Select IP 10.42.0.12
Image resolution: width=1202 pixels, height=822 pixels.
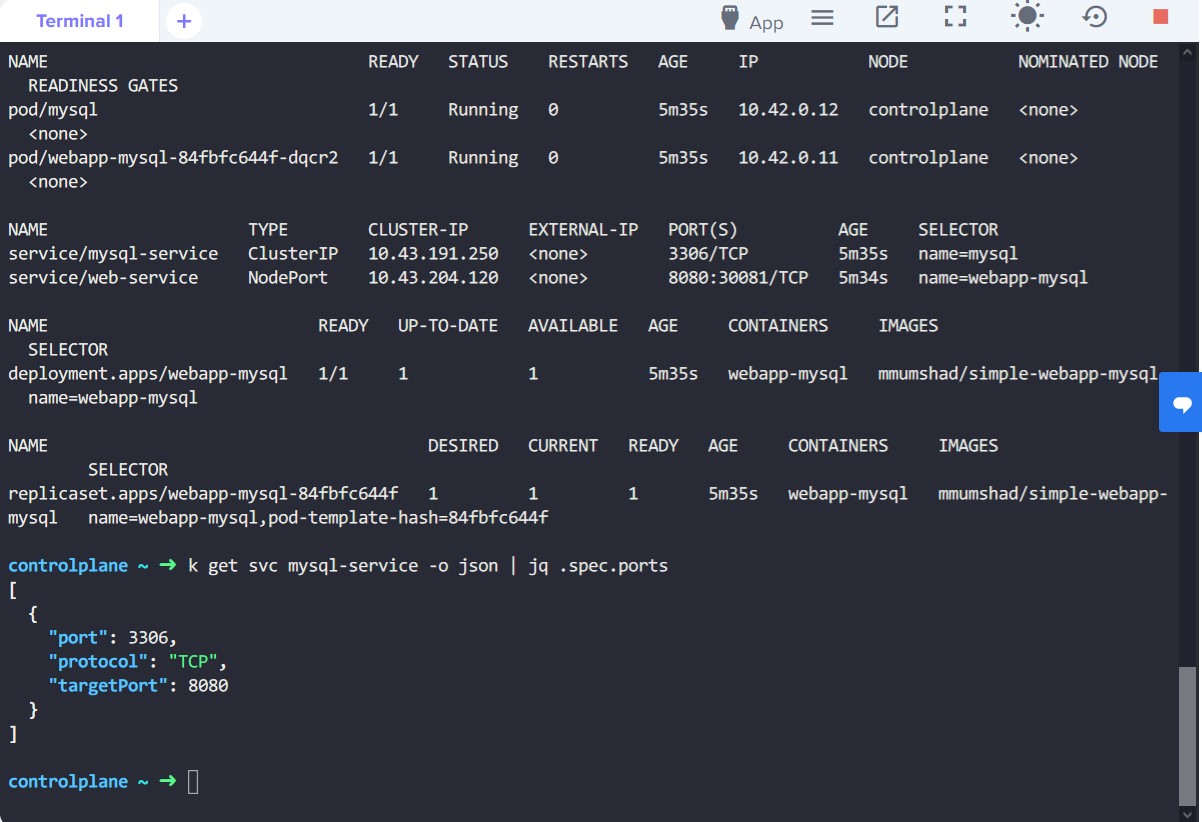pos(788,110)
